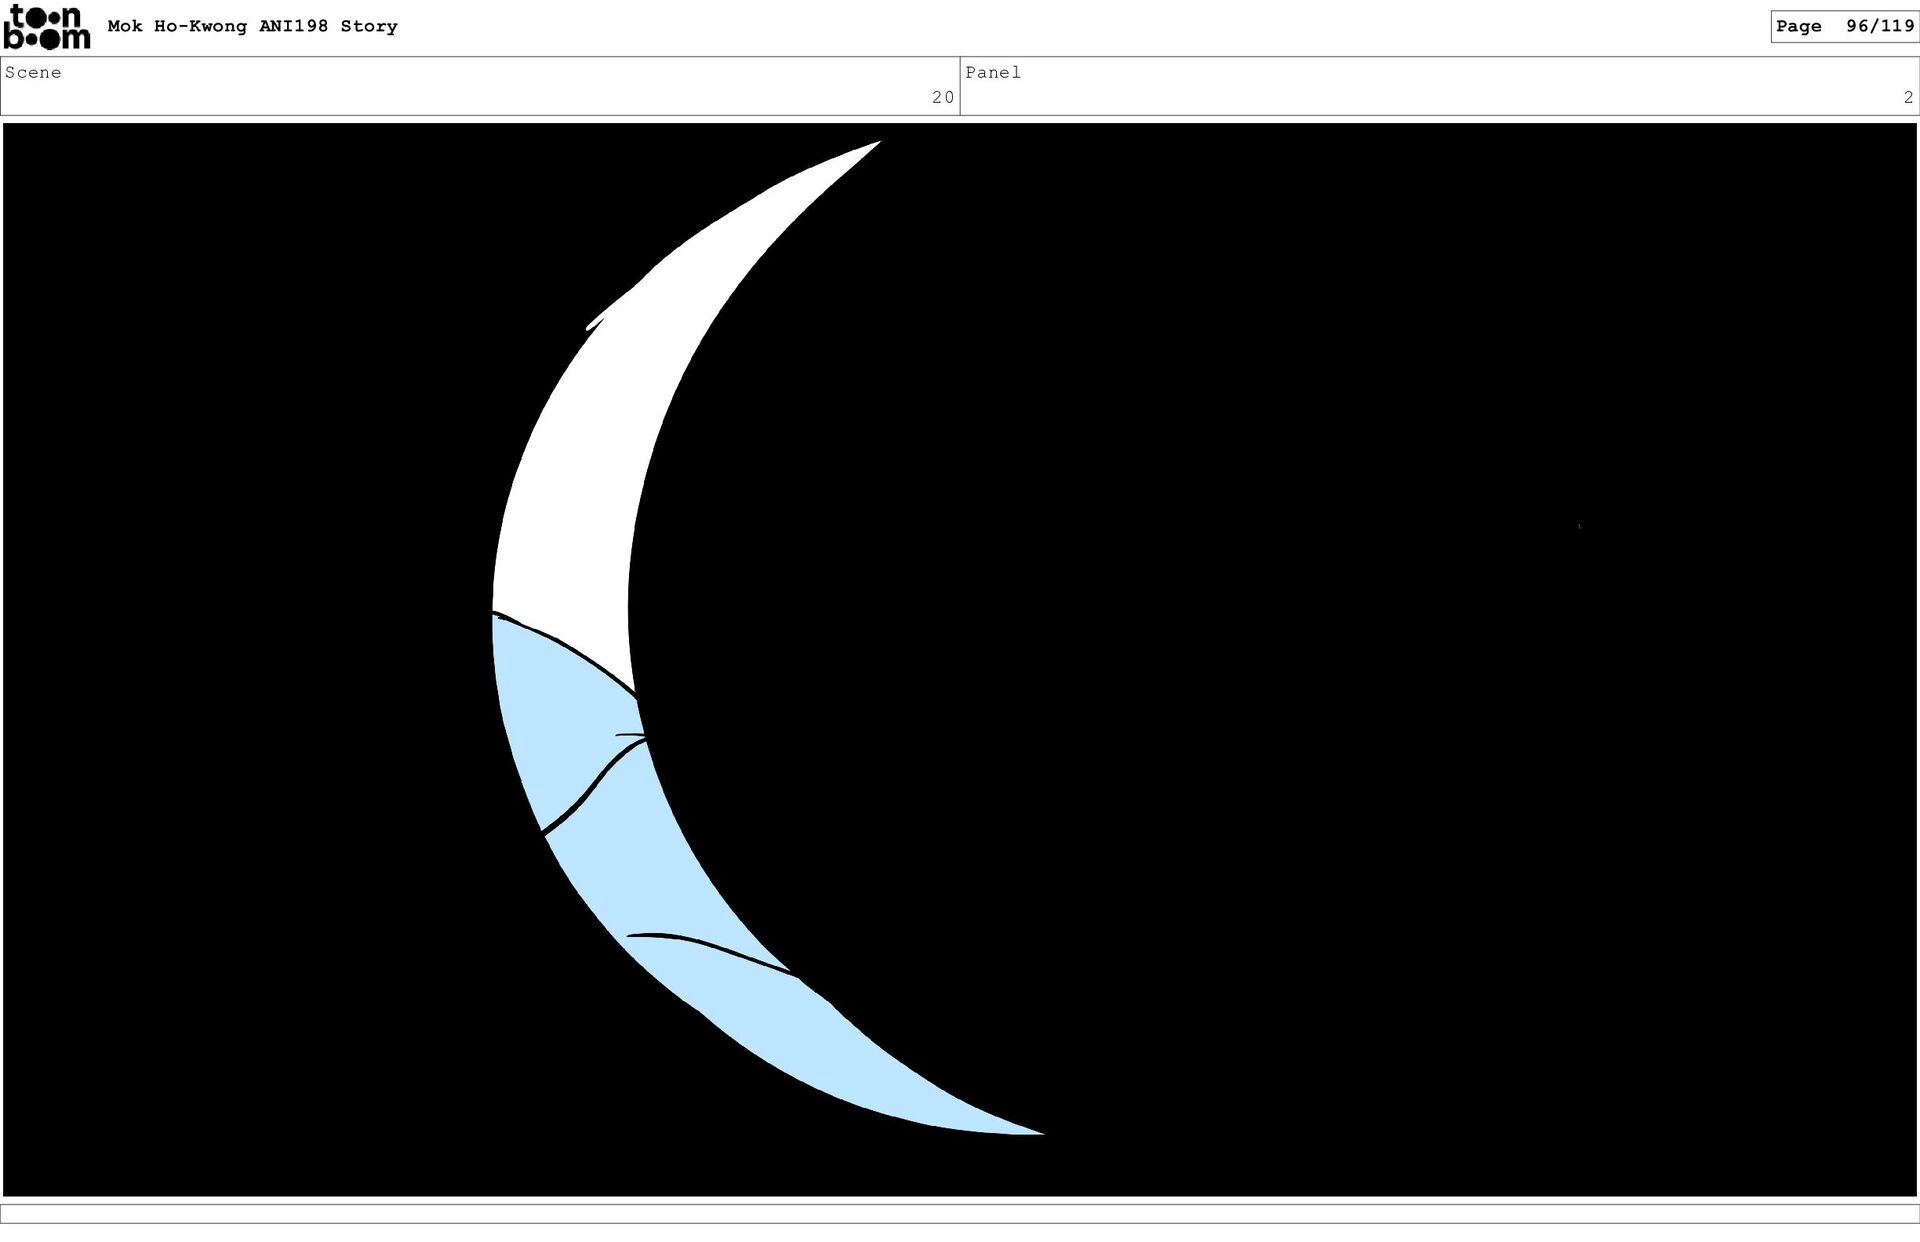
Task: Click the Scene label
Action: click(33, 73)
